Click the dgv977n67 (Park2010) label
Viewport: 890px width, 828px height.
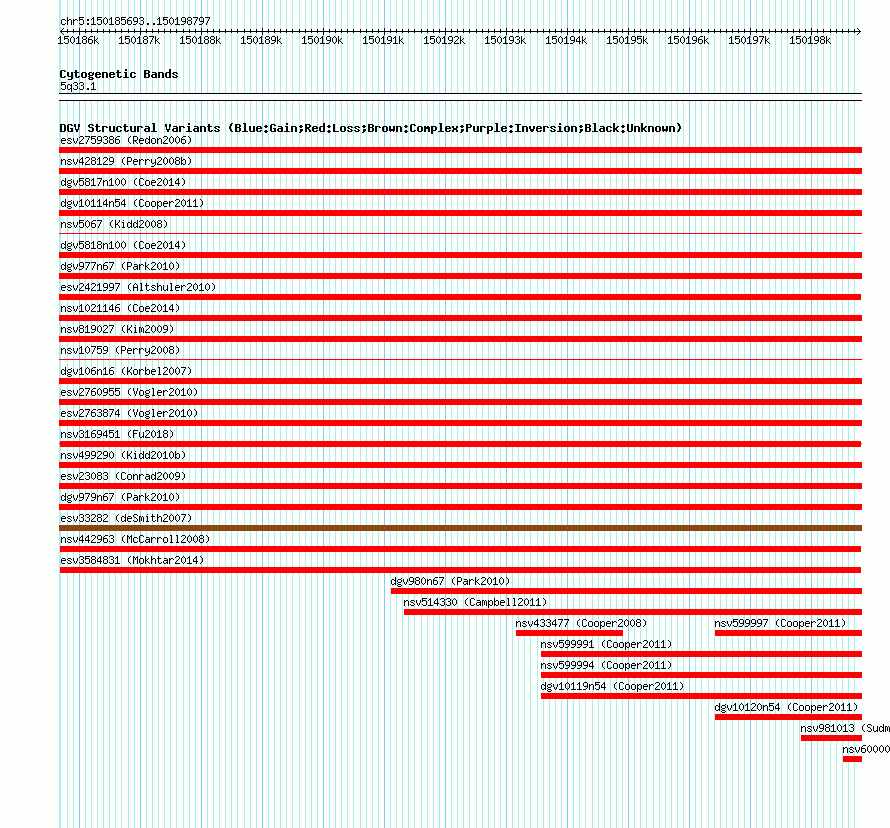120,266
